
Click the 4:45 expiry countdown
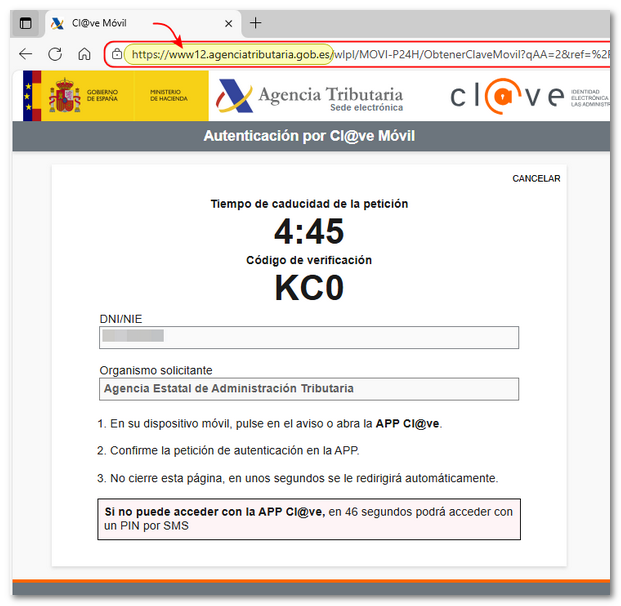(309, 231)
